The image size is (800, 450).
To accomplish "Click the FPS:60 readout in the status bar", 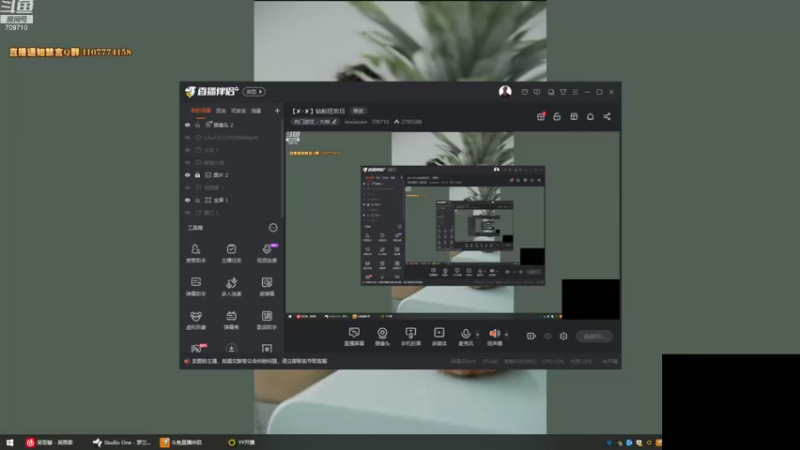I will (490, 361).
